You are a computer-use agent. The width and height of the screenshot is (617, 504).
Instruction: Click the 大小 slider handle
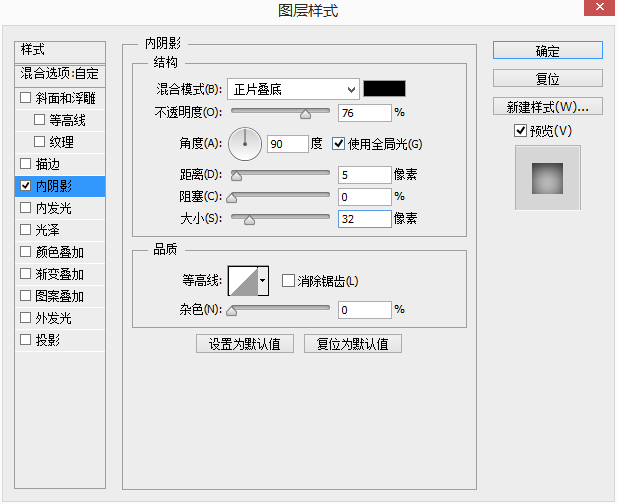coord(249,220)
